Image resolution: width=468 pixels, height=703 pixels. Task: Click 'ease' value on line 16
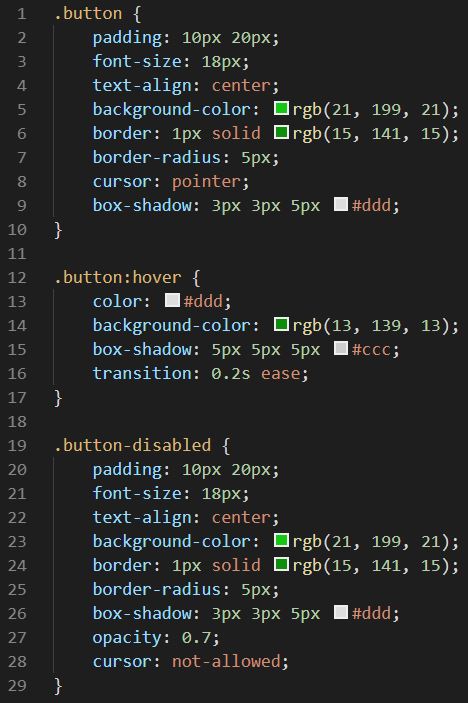pyautogui.click(x=281, y=373)
